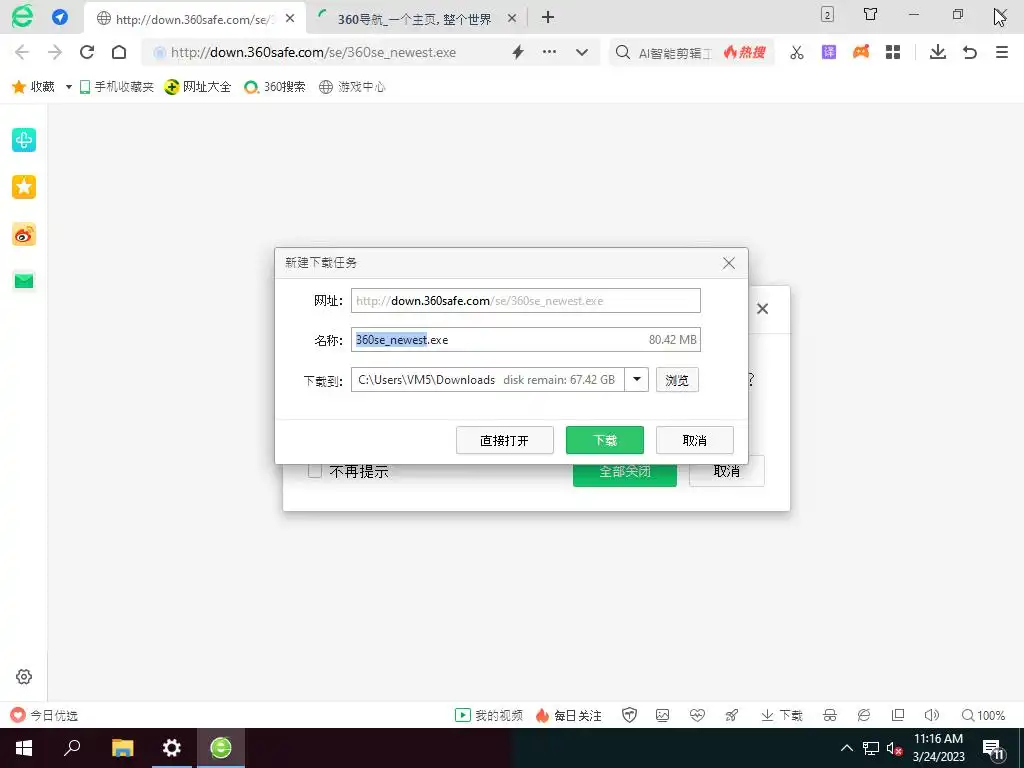The height and width of the screenshot is (768, 1024).
Task: Open the orange game controller icon
Action: coord(861,52)
